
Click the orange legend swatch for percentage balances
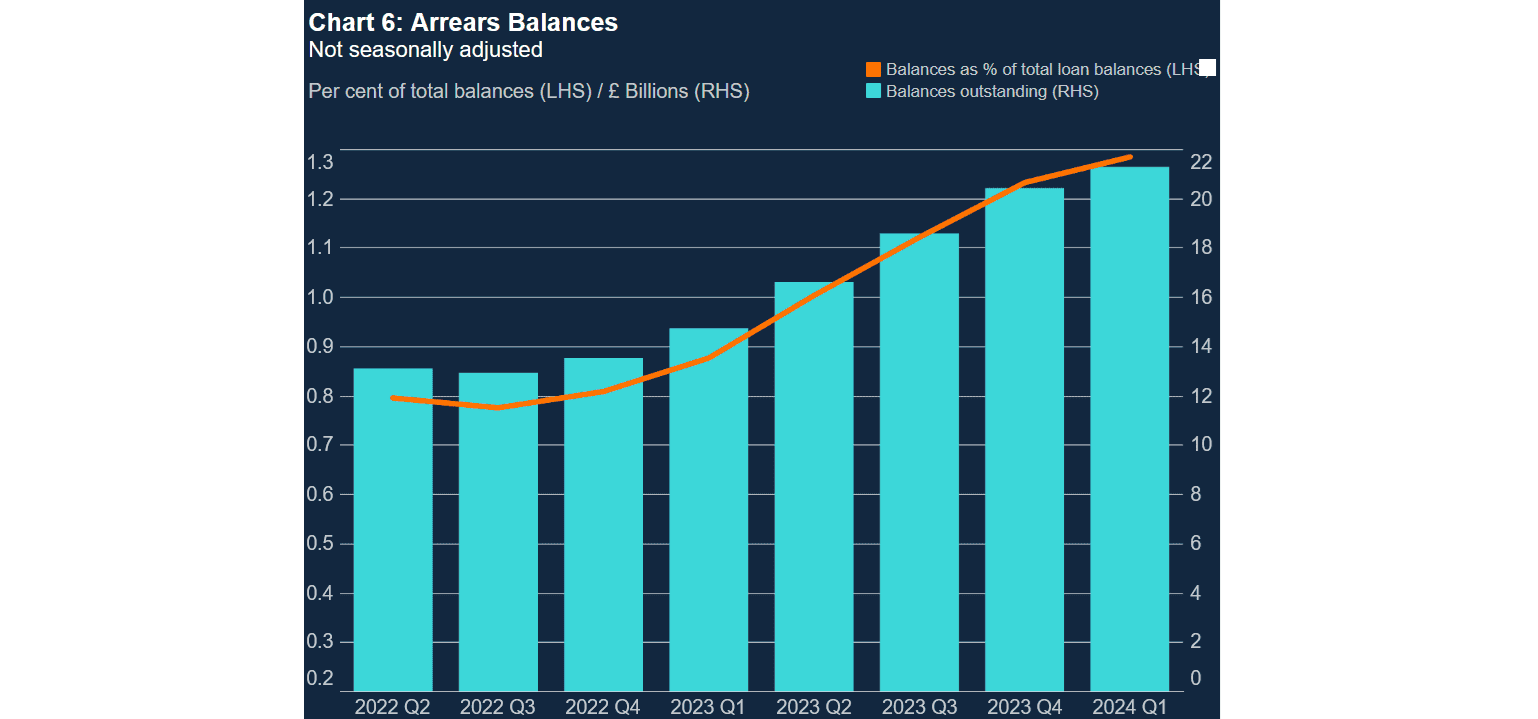(873, 70)
